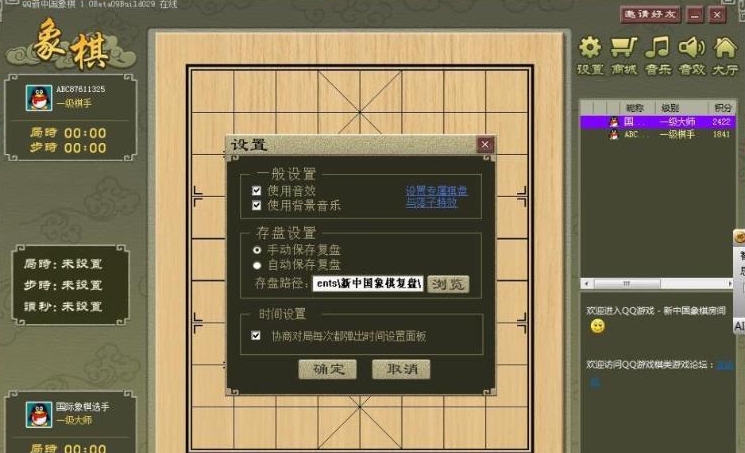Click the 存盘路径 path input field

pos(368,284)
